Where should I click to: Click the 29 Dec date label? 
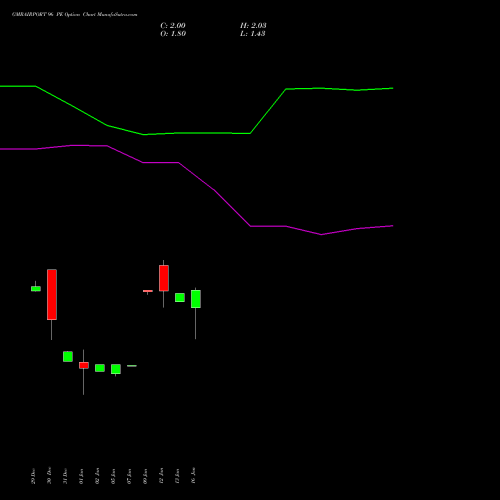(x=33, y=476)
